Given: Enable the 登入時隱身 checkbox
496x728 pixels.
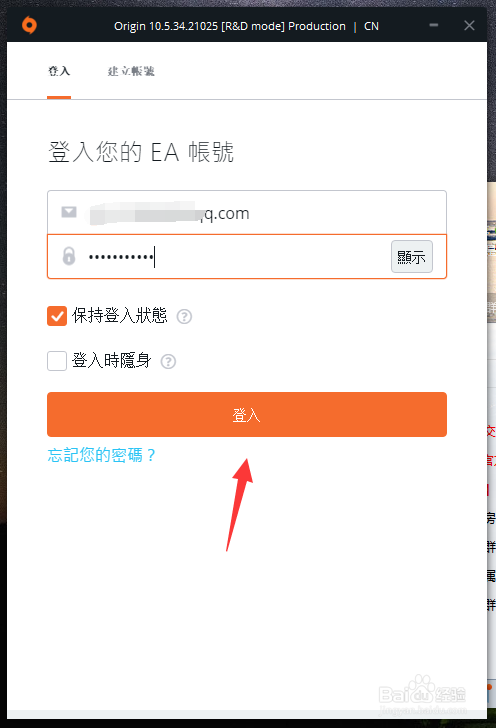Looking at the screenshot, I should coord(57,361).
